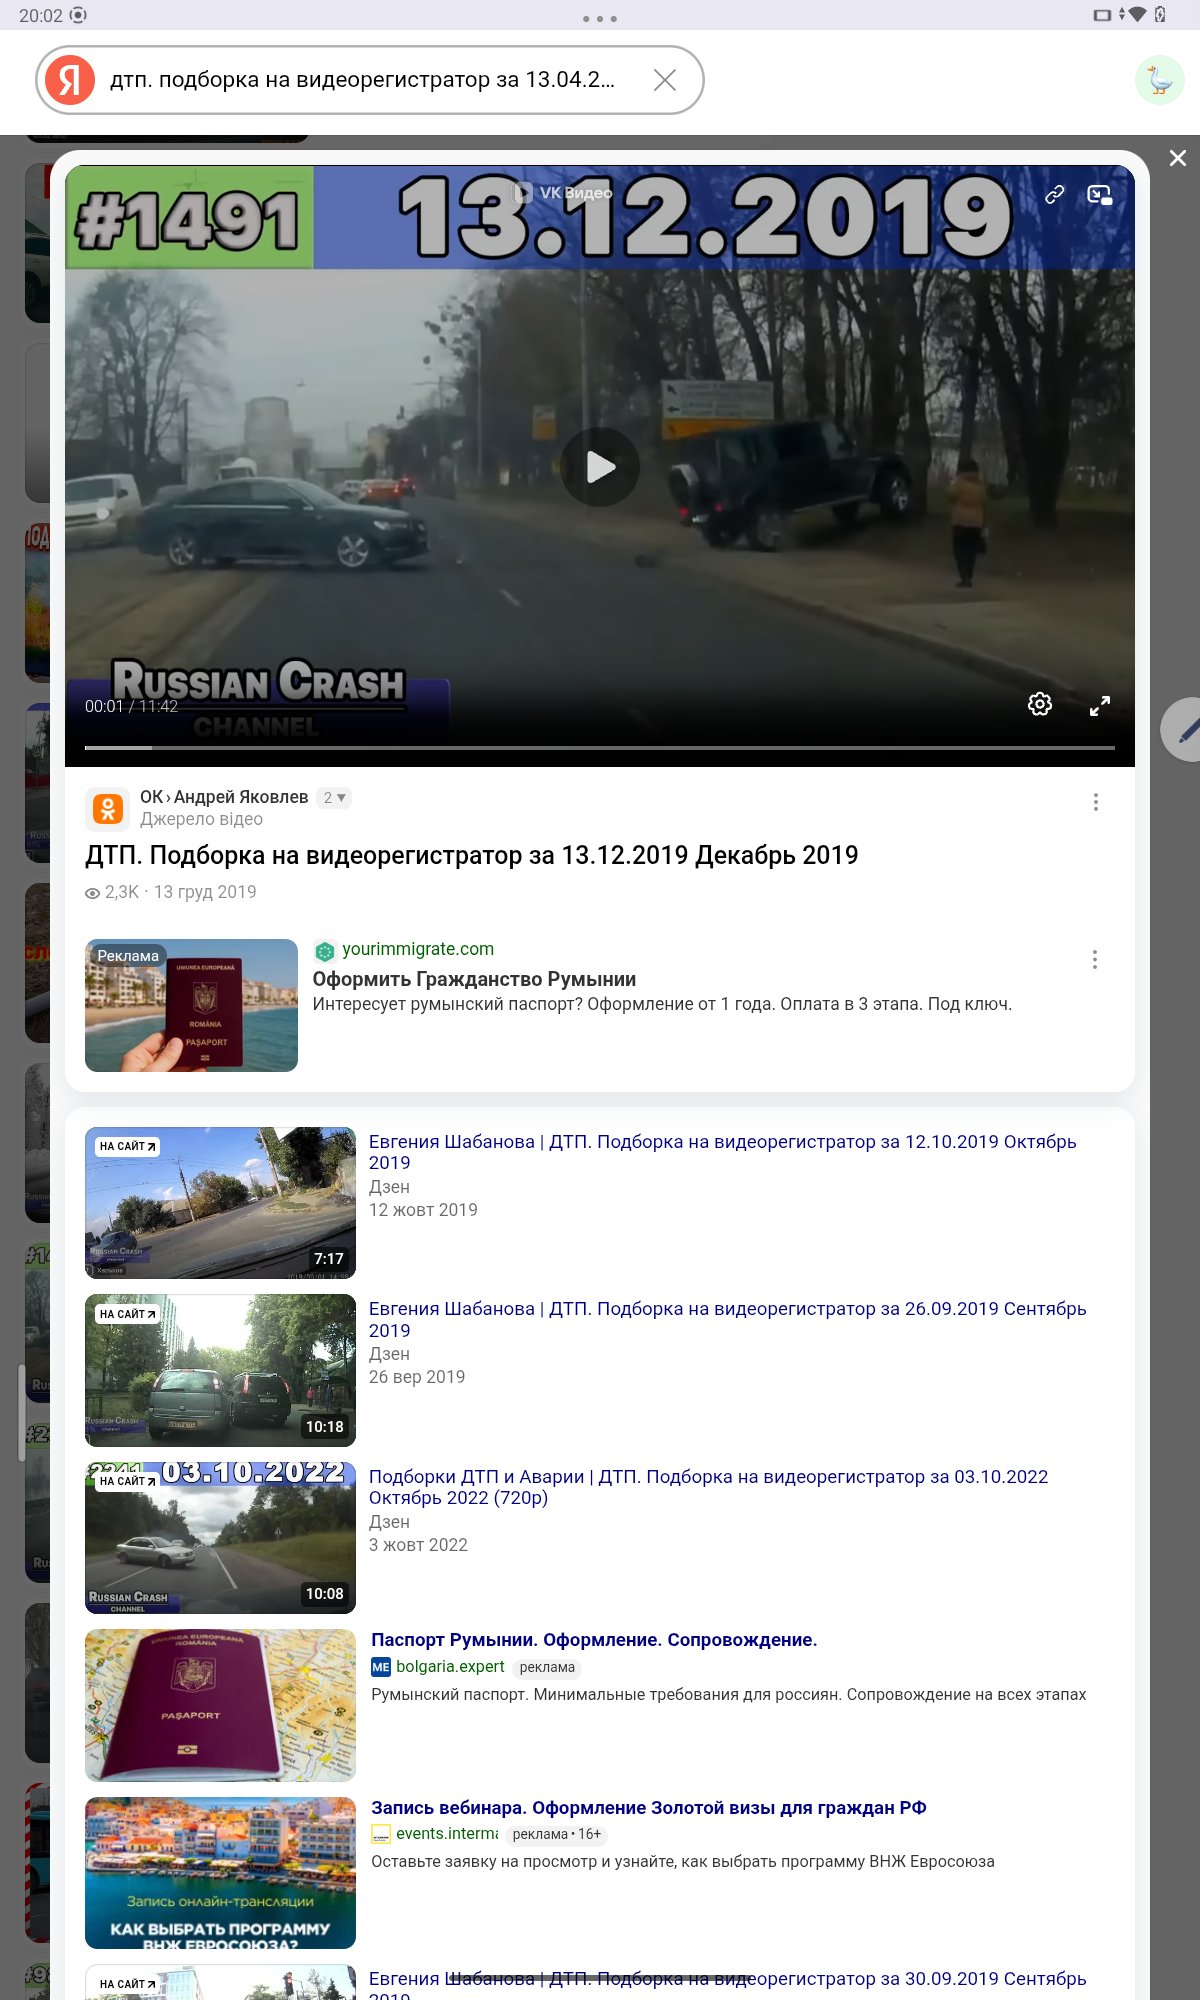This screenshot has width=1200, height=2000.
Task: Open video options three-dot menu
Action: coord(1096,802)
